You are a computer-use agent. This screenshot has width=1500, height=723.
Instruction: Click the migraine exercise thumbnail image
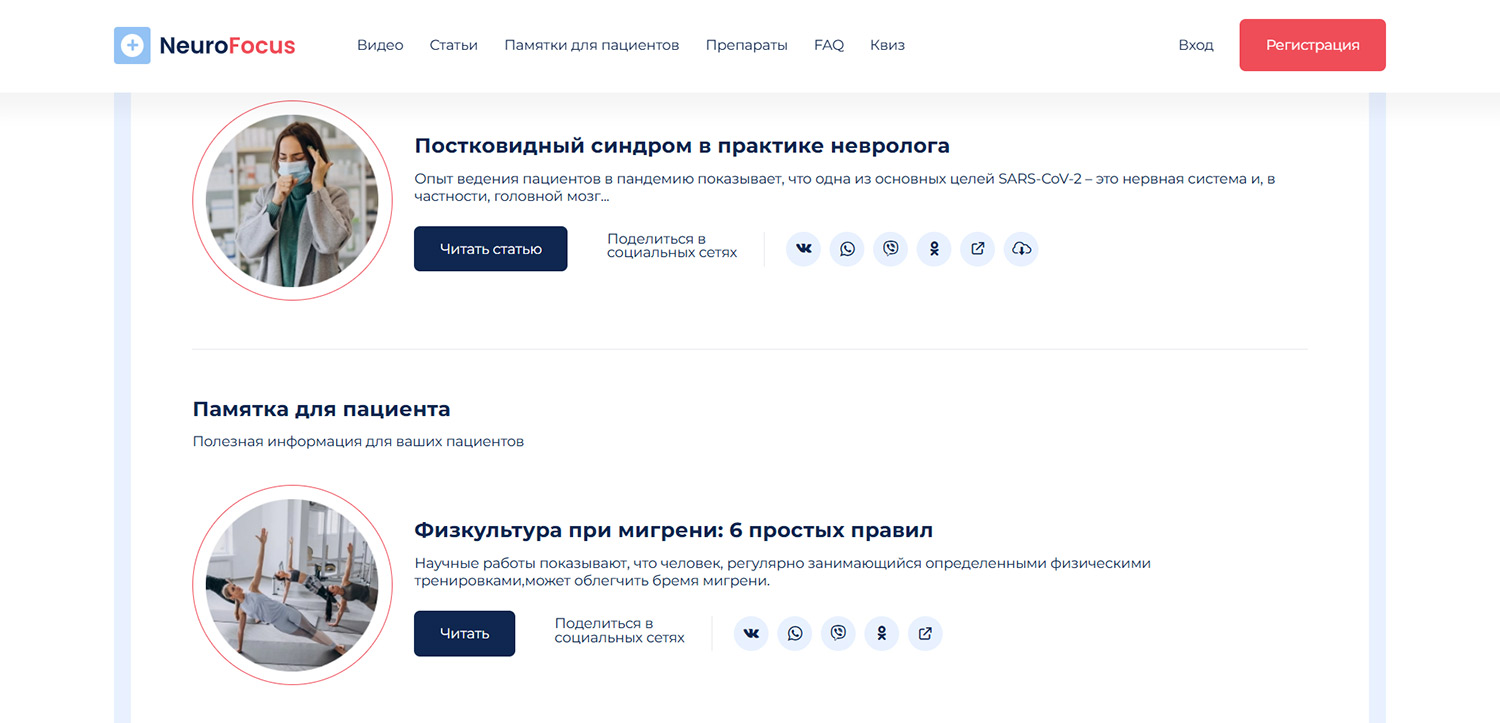(292, 585)
